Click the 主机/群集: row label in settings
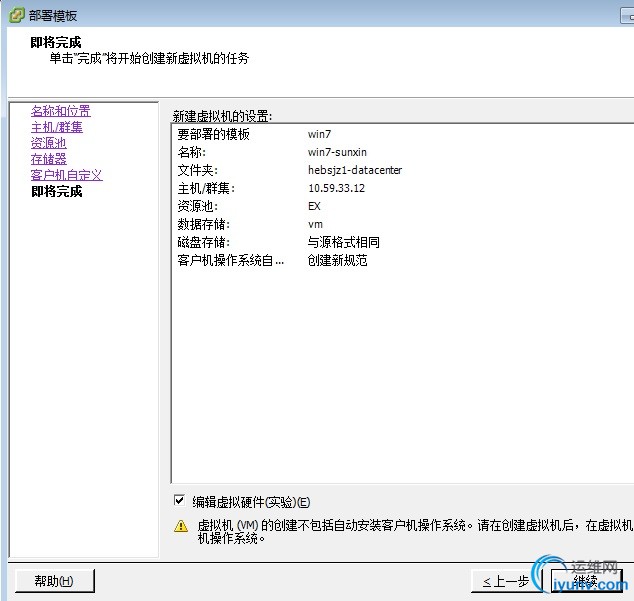The width and height of the screenshot is (634, 601). [x=206, y=188]
